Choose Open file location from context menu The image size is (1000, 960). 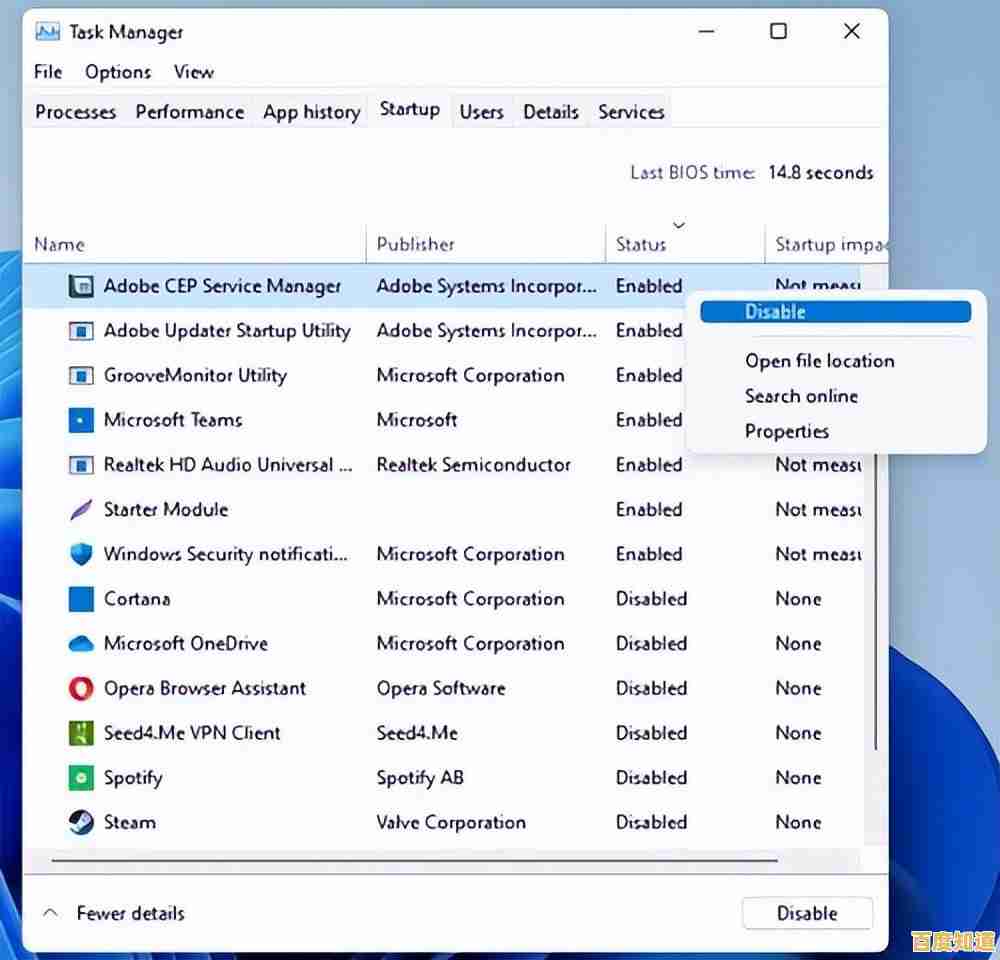819,361
